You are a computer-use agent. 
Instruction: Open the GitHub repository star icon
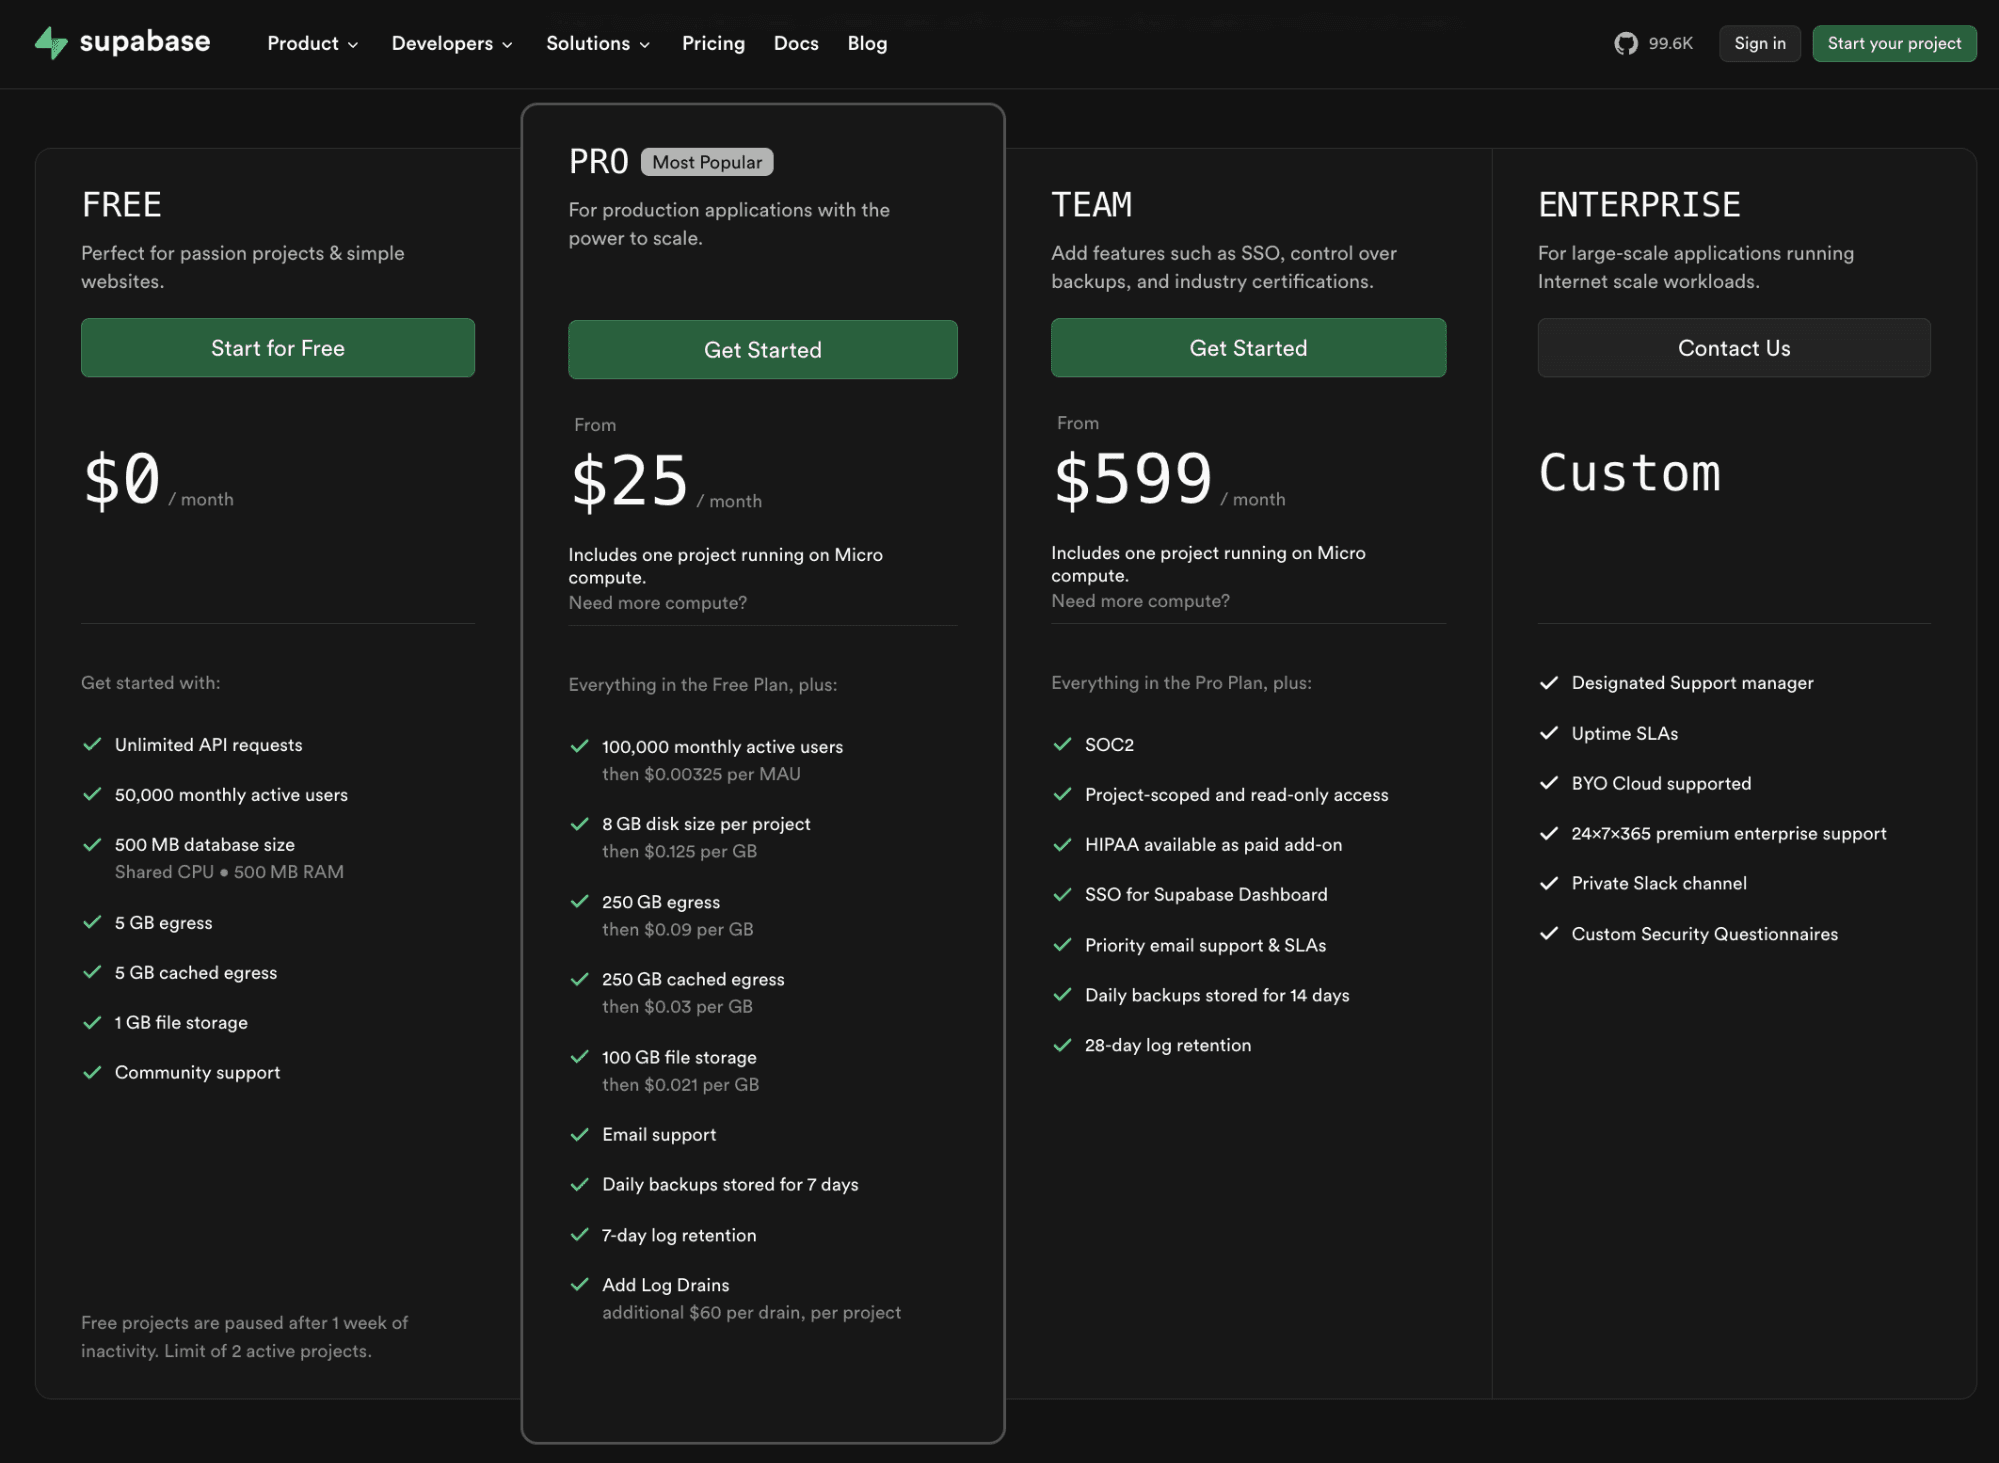1625,43
